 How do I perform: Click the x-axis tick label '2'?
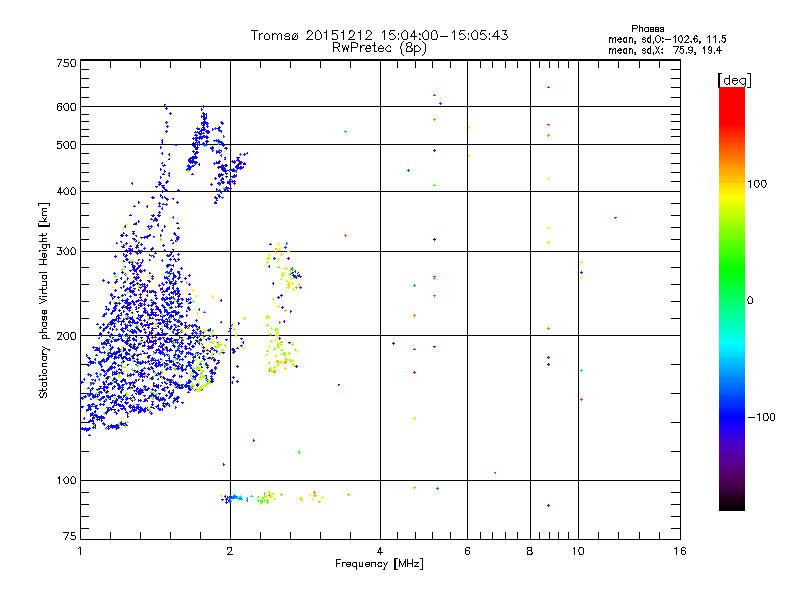230,551
